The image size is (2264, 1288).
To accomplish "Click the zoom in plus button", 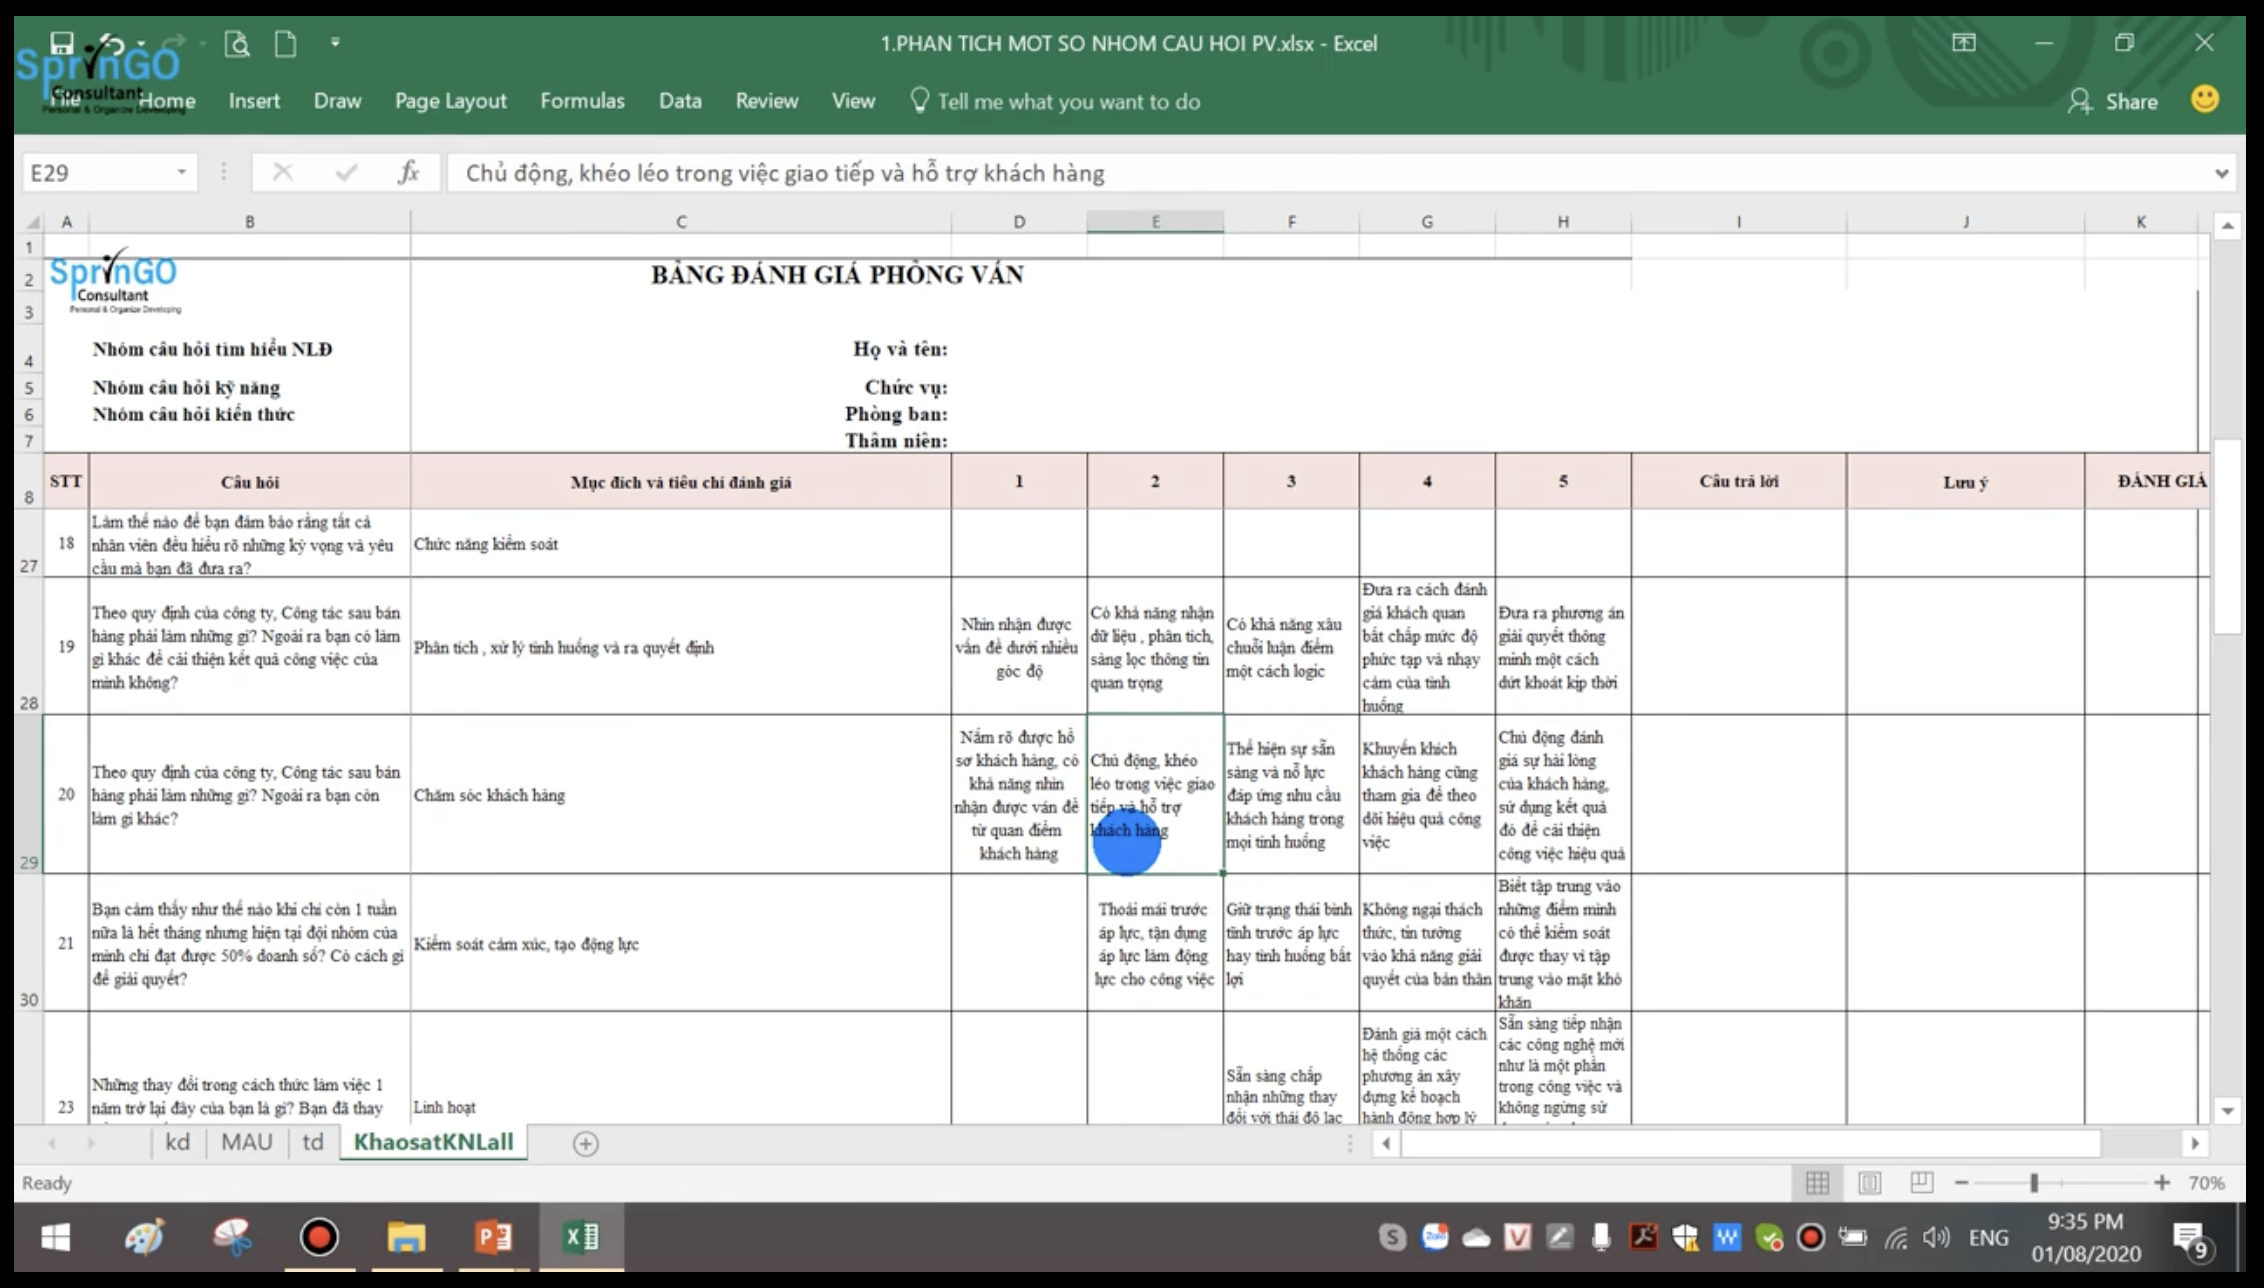I will pyautogui.click(x=2161, y=1183).
